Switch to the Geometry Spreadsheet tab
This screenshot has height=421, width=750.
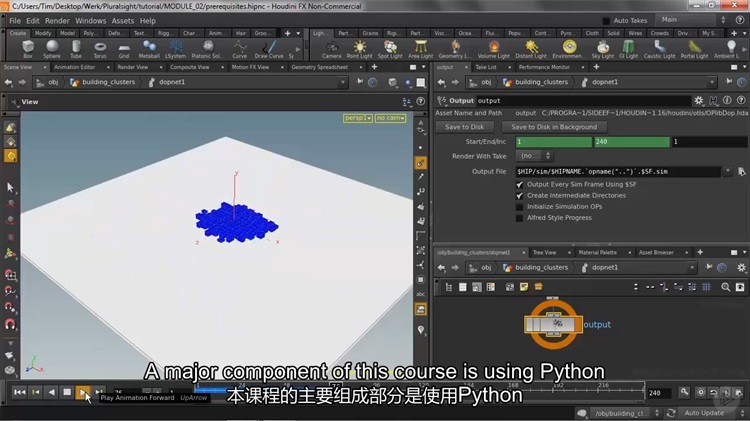coord(320,67)
